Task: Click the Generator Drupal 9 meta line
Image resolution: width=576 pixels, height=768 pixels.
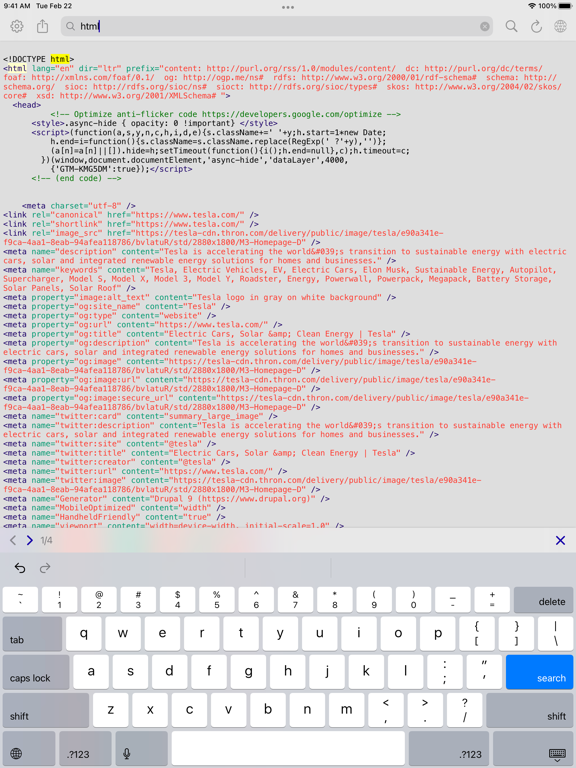Action: pos(166,499)
